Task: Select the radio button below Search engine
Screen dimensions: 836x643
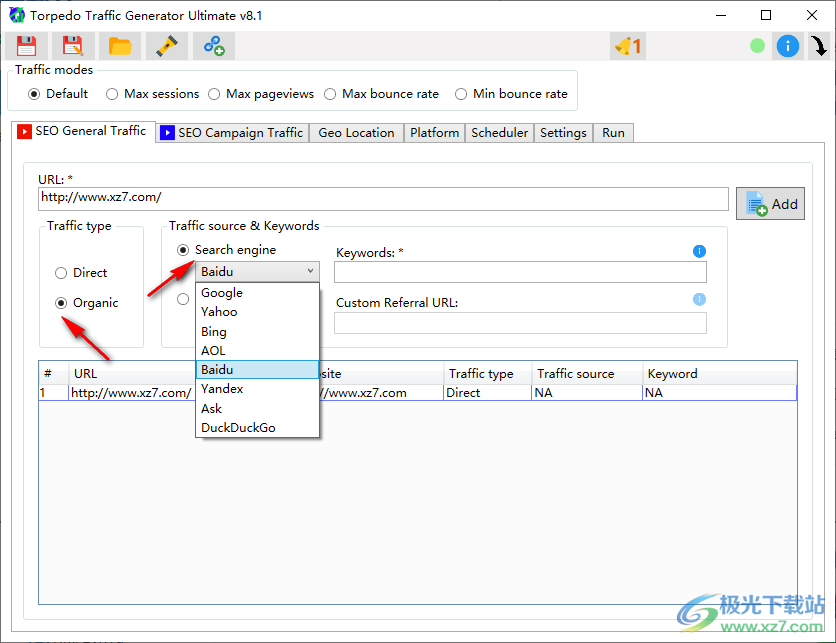Action: click(183, 299)
